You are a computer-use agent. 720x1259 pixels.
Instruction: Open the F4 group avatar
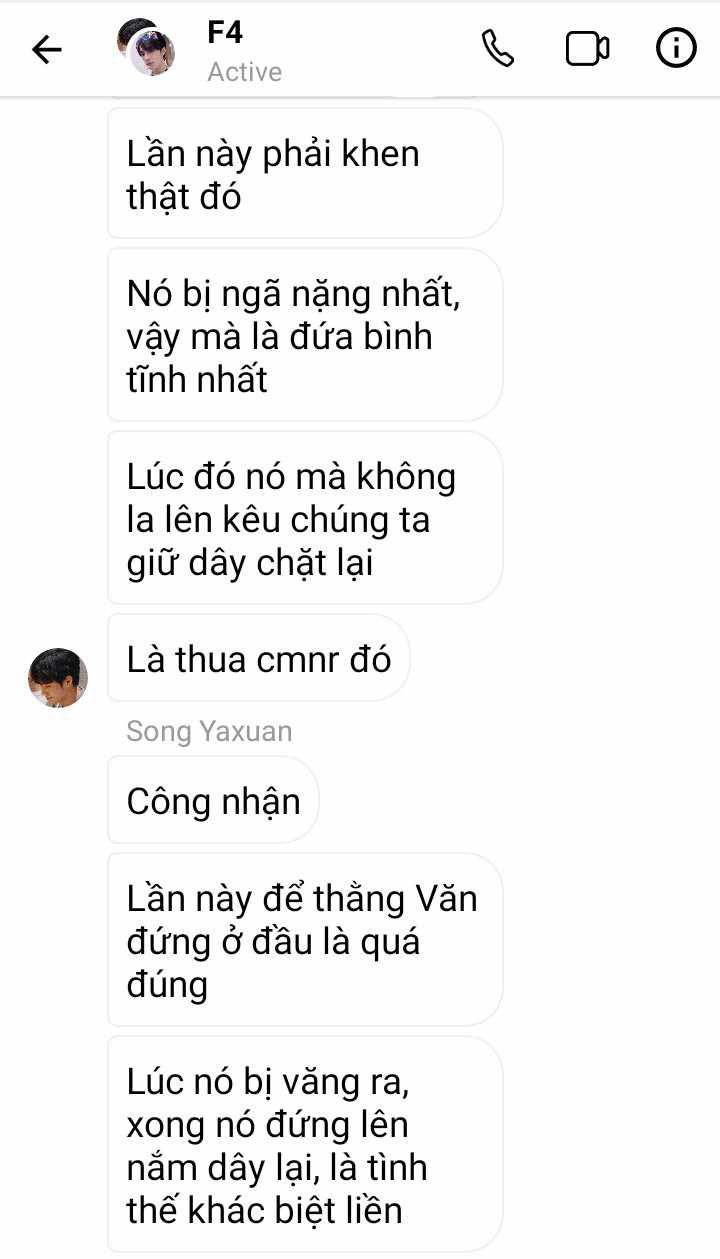coord(146,48)
